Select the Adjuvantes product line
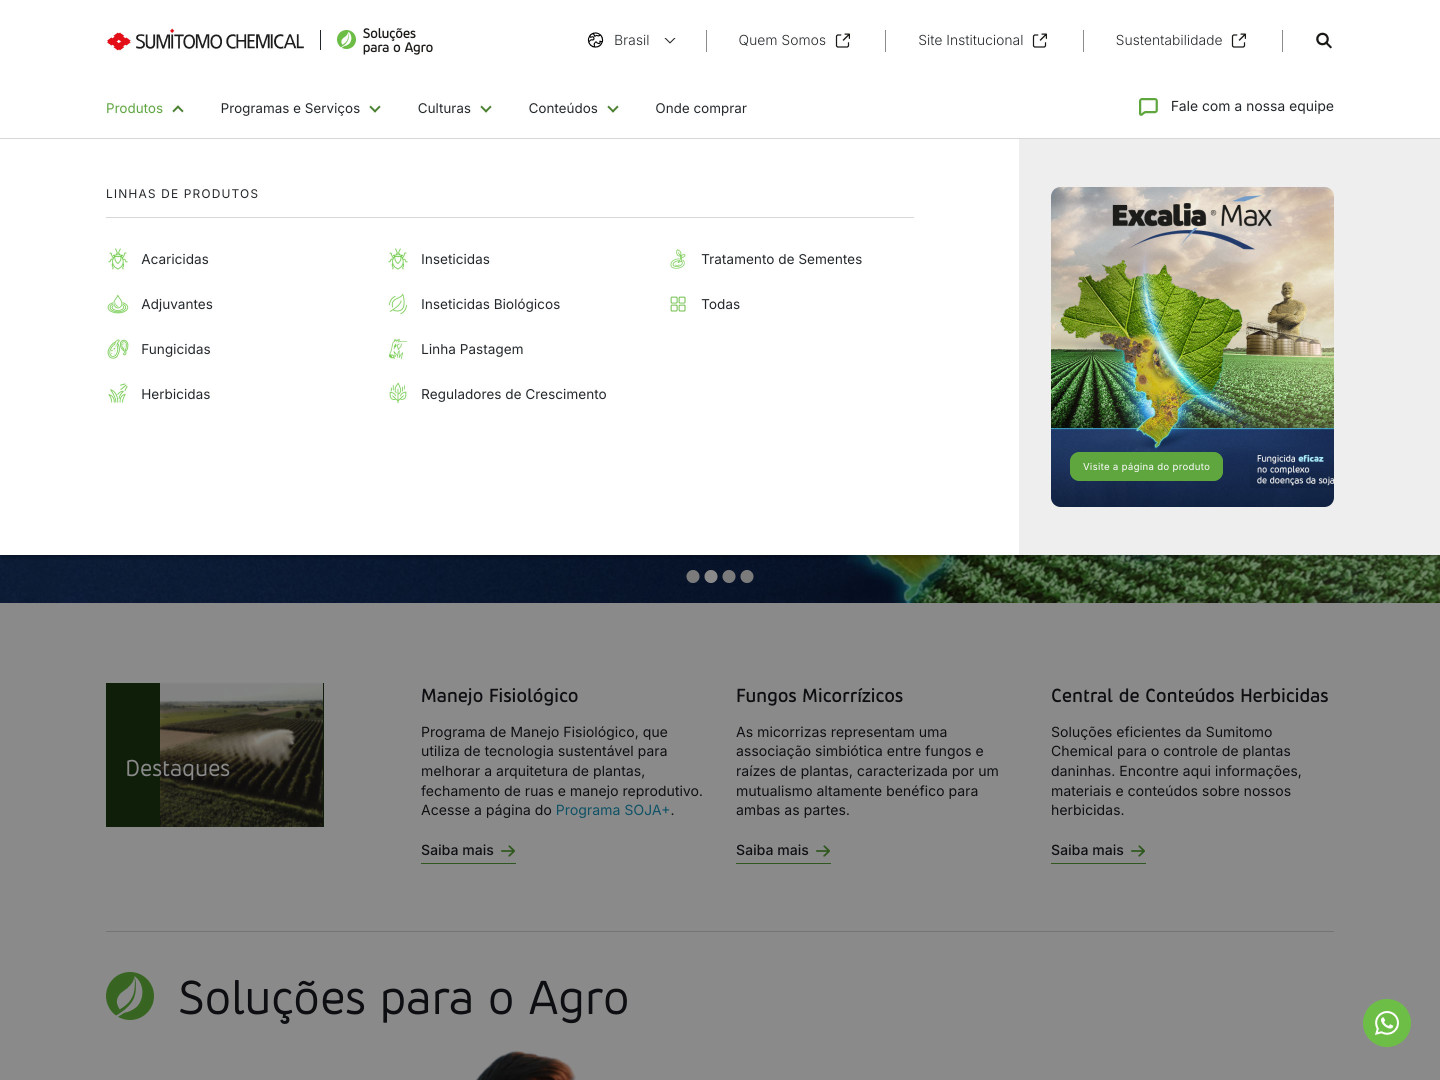The height and width of the screenshot is (1080, 1440). (x=177, y=304)
